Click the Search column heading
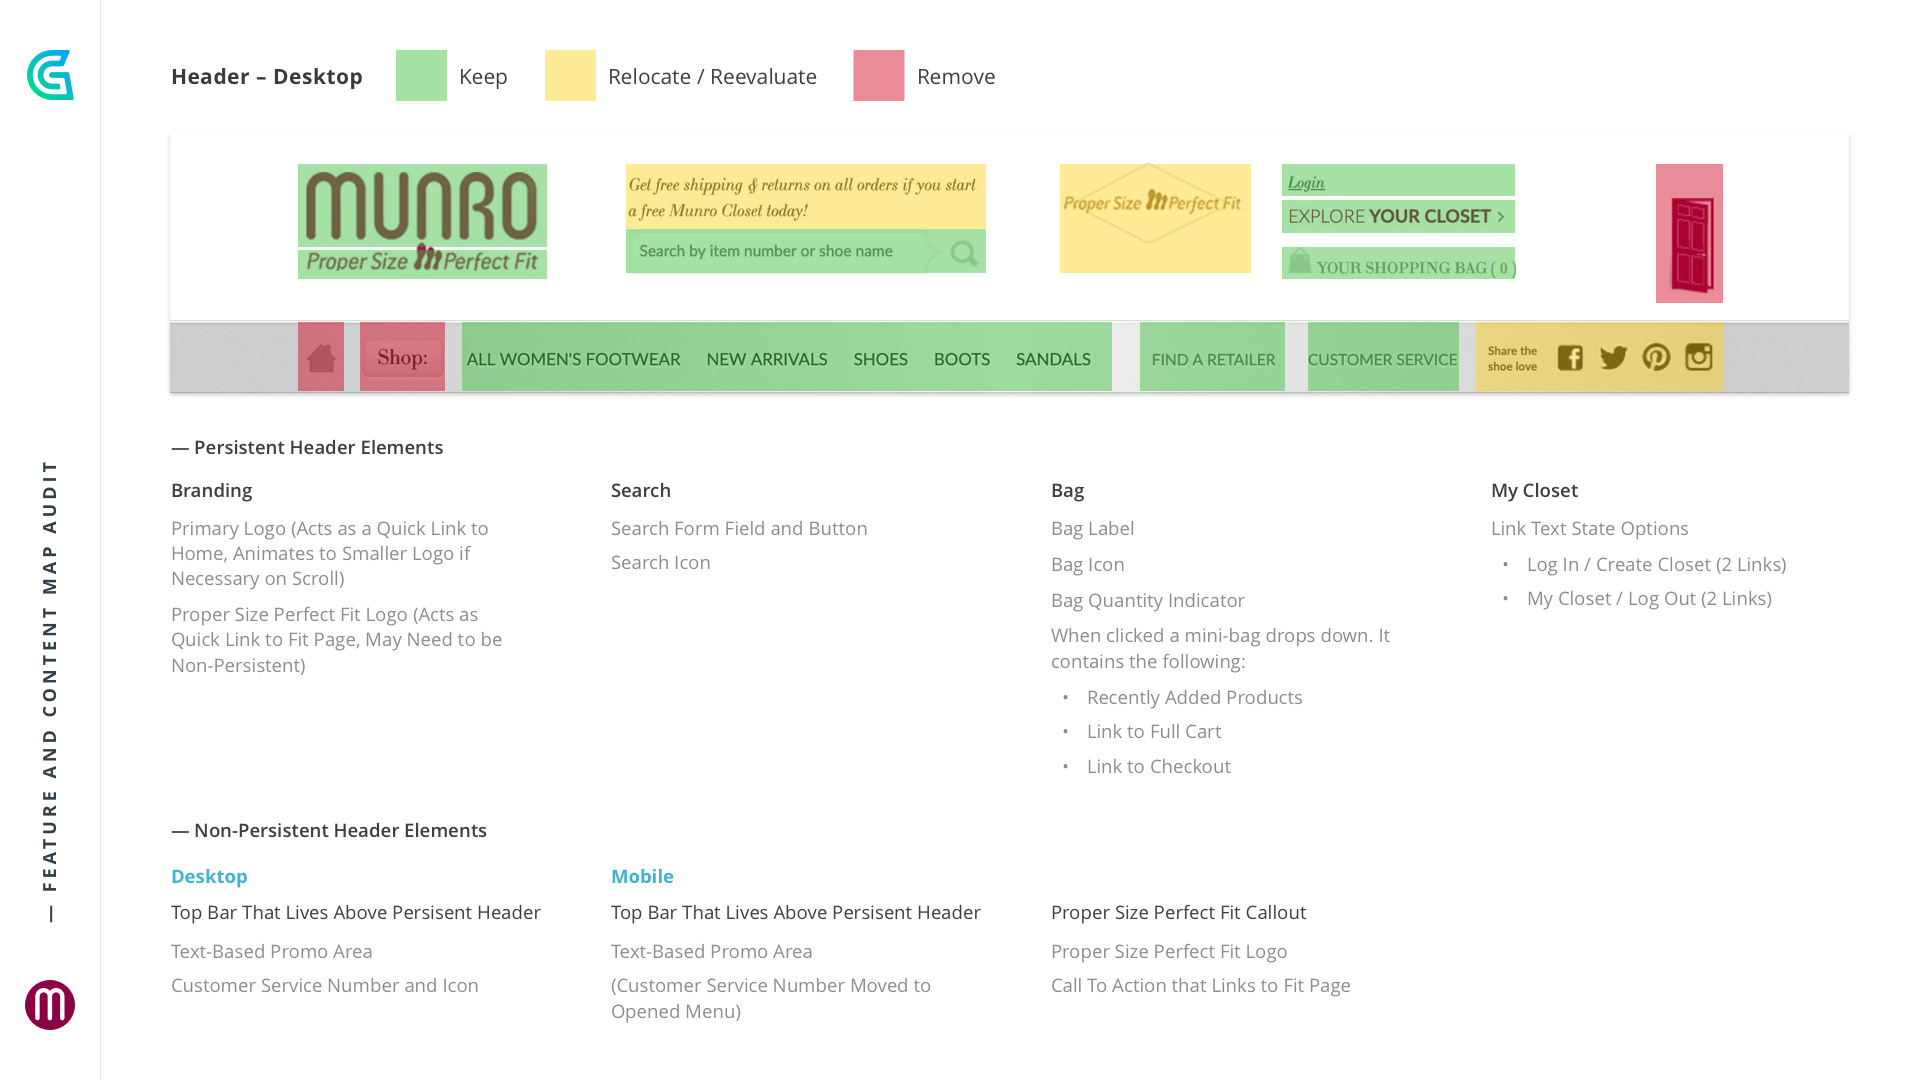 coord(641,490)
